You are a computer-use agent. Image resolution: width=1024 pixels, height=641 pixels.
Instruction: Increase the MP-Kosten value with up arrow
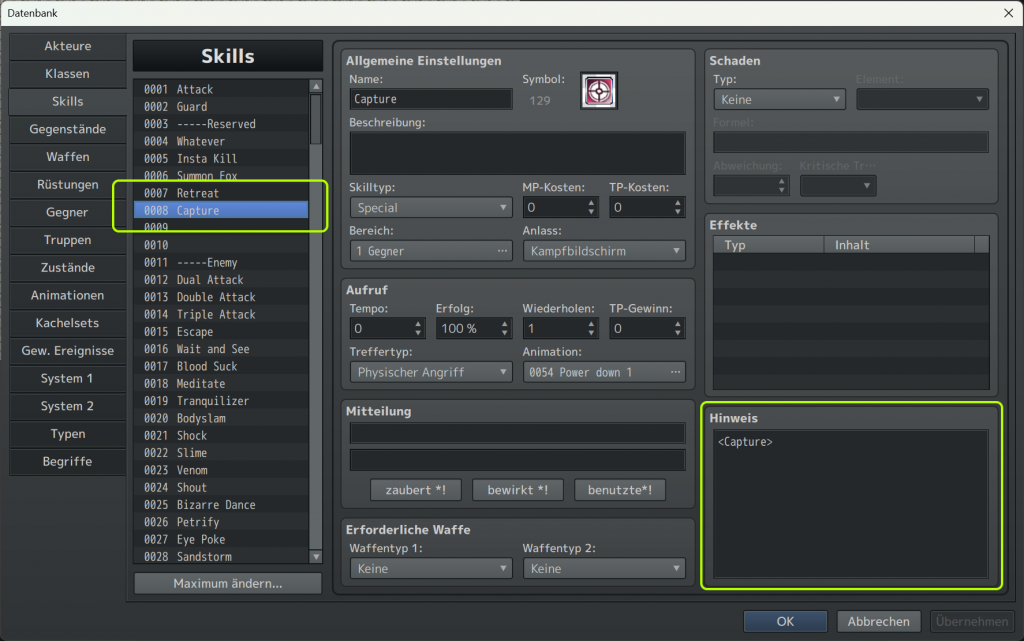591,203
